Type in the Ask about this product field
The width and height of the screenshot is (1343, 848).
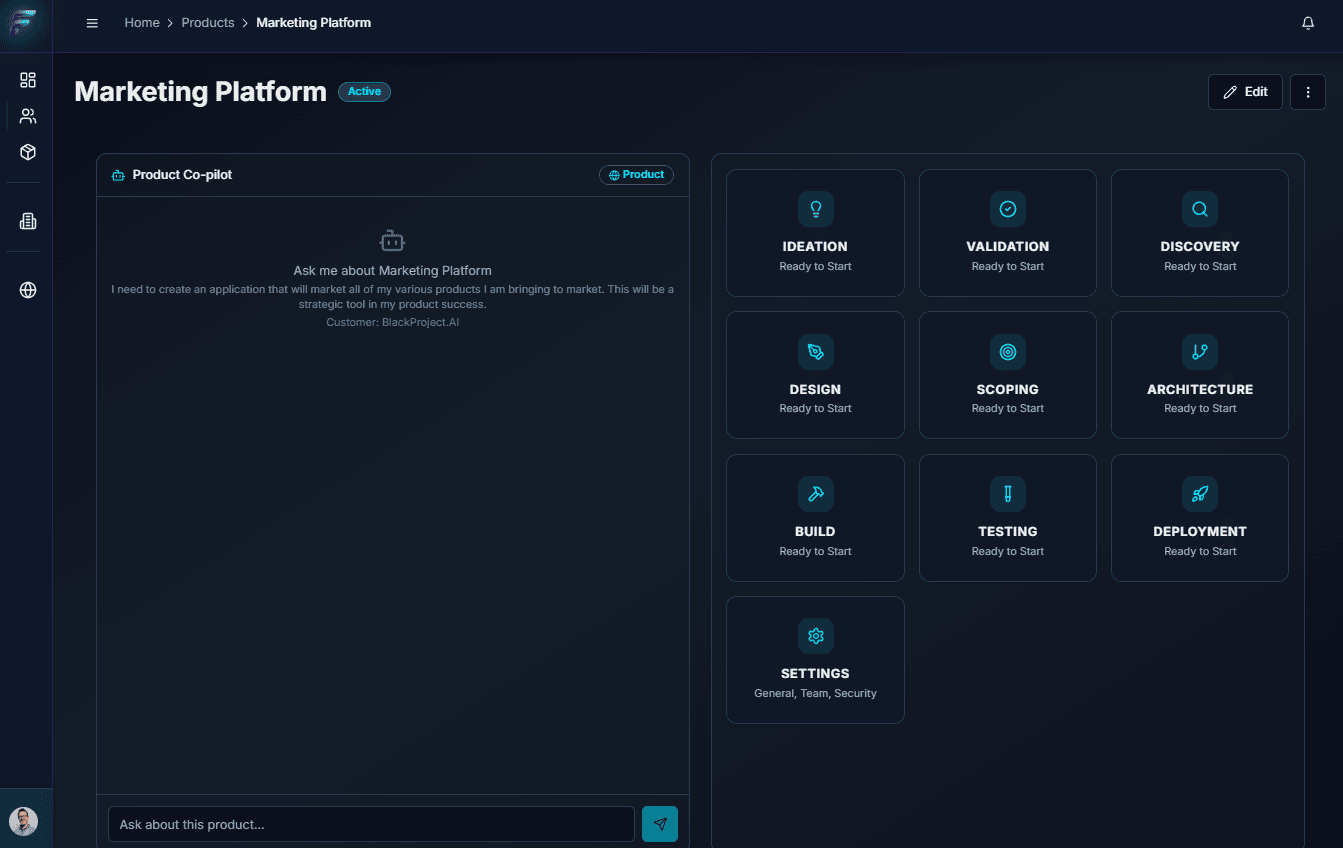(x=370, y=824)
